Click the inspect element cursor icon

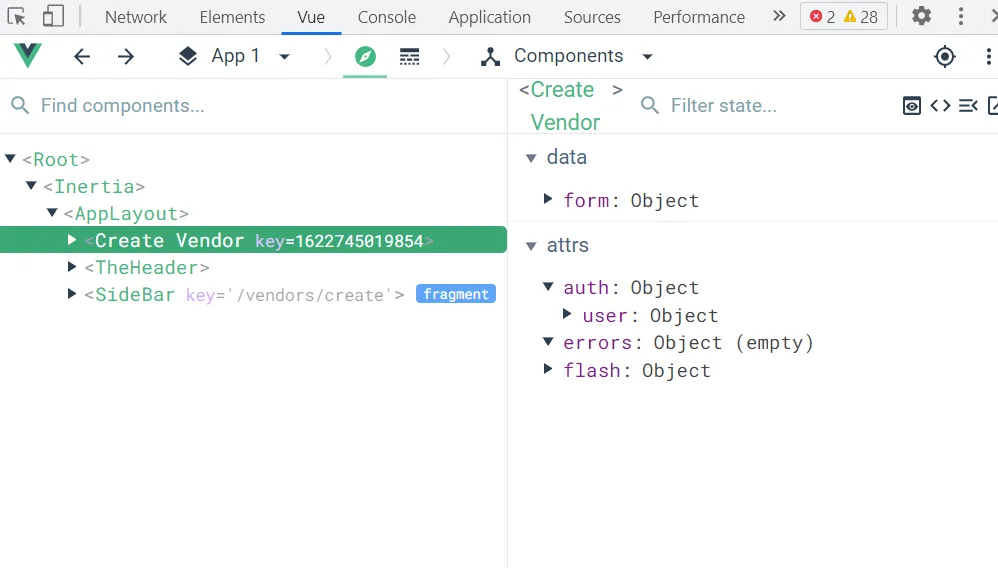click(x=16, y=16)
